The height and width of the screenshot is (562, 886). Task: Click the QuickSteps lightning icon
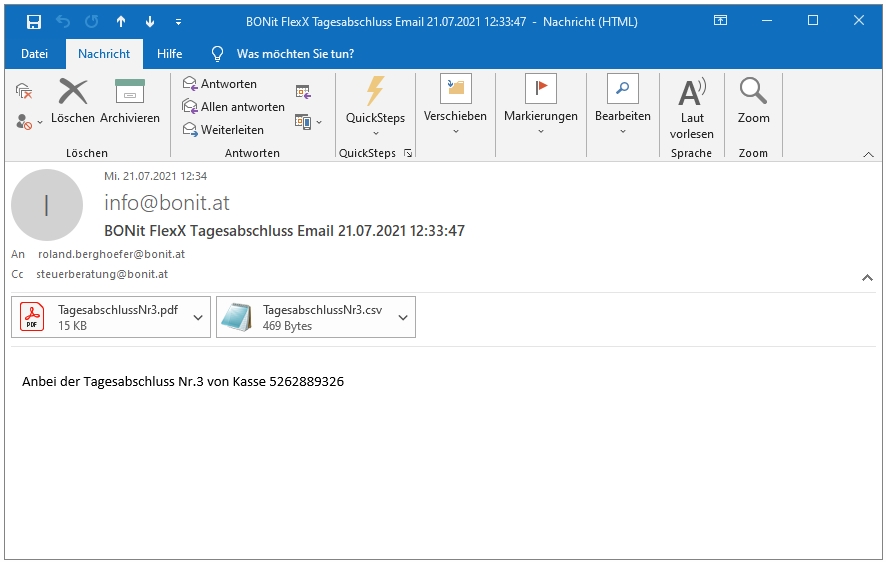coord(375,91)
